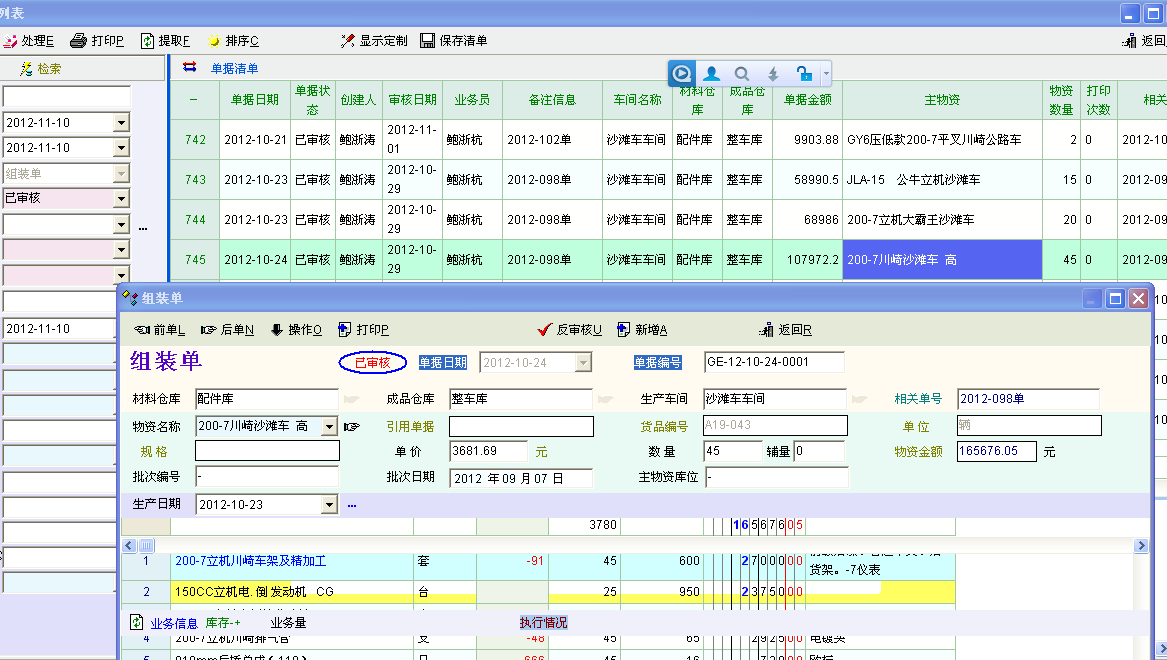The height and width of the screenshot is (660, 1167).
Task: Click the 打印P printer icon in list toolbar
Action: pyautogui.click(x=79, y=41)
